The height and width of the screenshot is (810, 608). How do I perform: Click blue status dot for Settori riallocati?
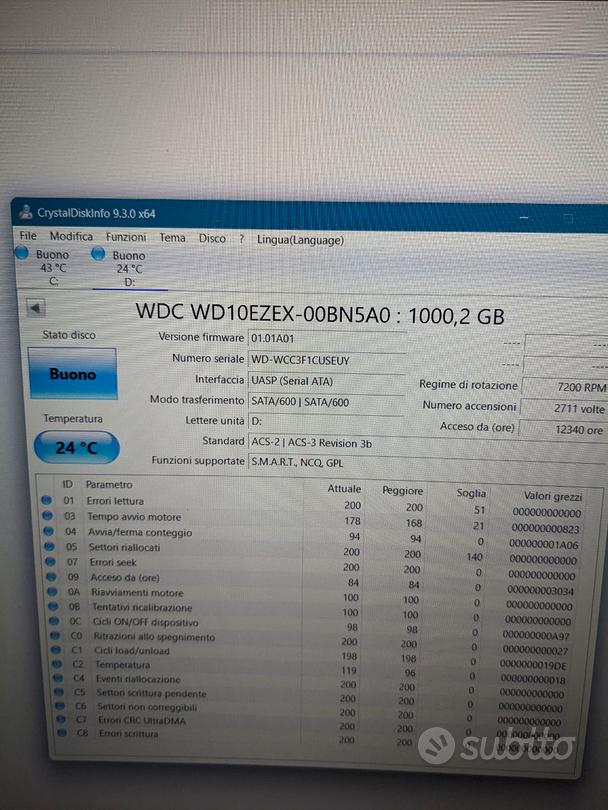(x=45, y=546)
